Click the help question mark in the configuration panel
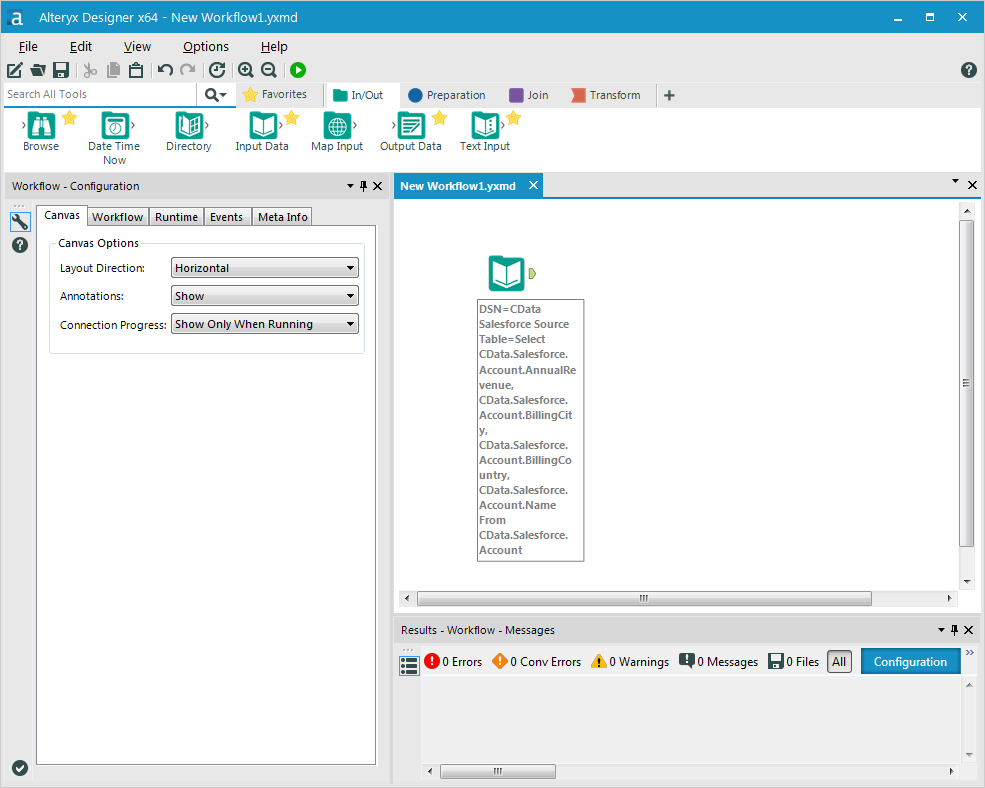The width and height of the screenshot is (985, 788). tap(20, 245)
